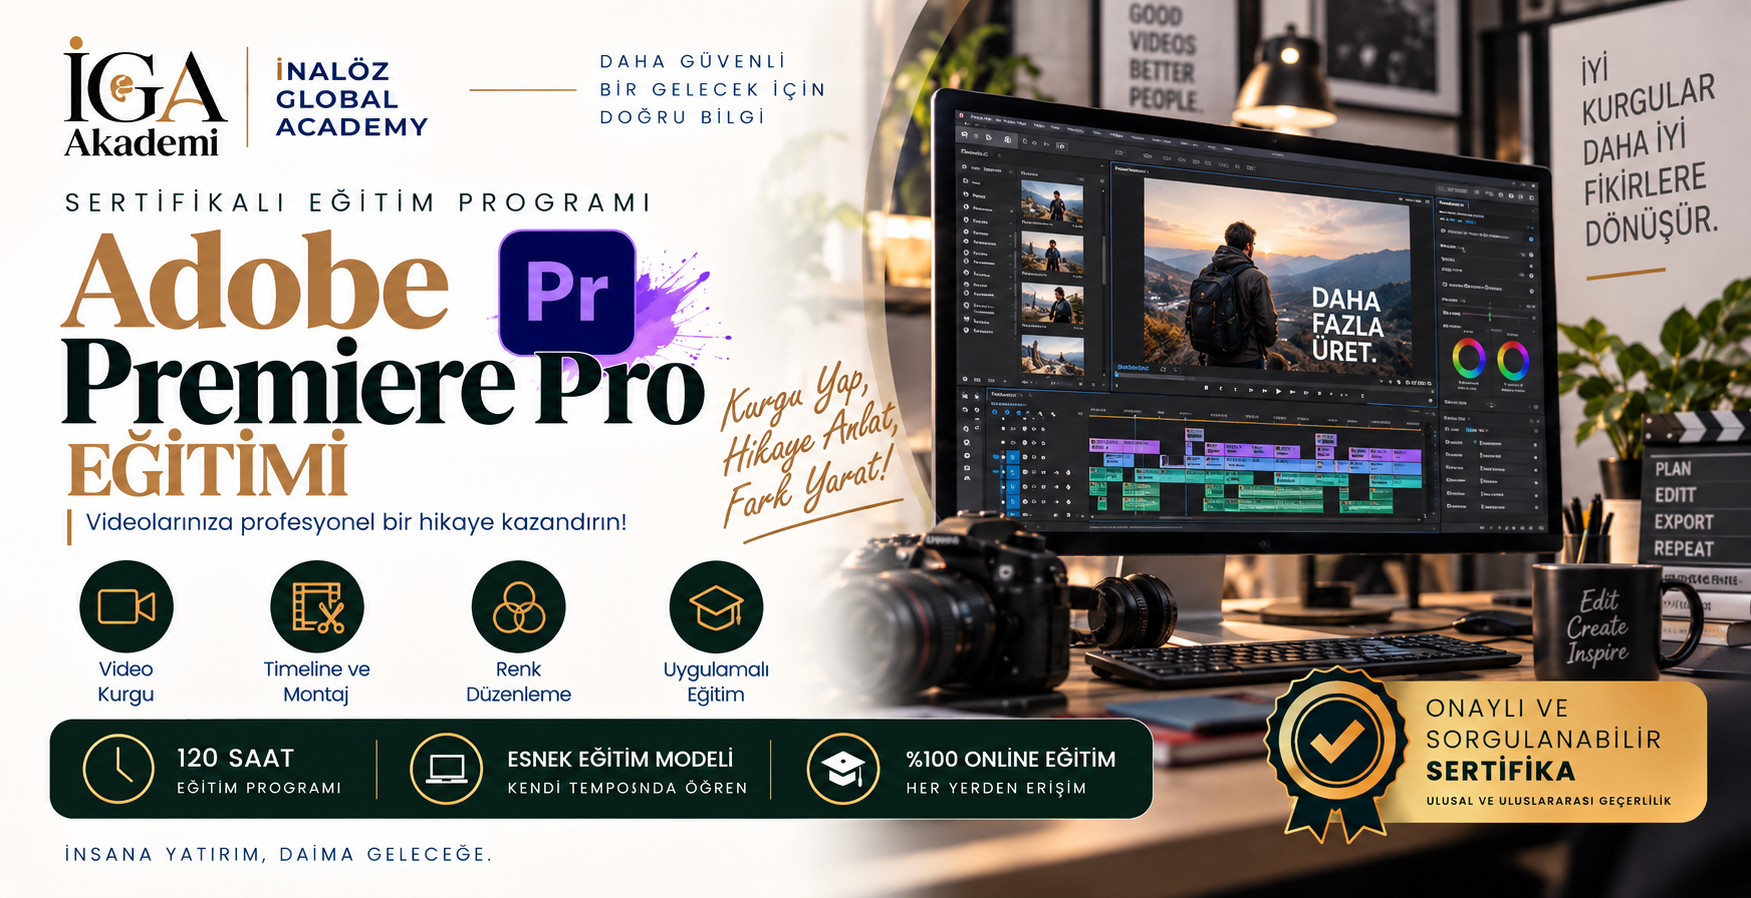Select the third clip thumbnail in project panel

[x=1052, y=304]
